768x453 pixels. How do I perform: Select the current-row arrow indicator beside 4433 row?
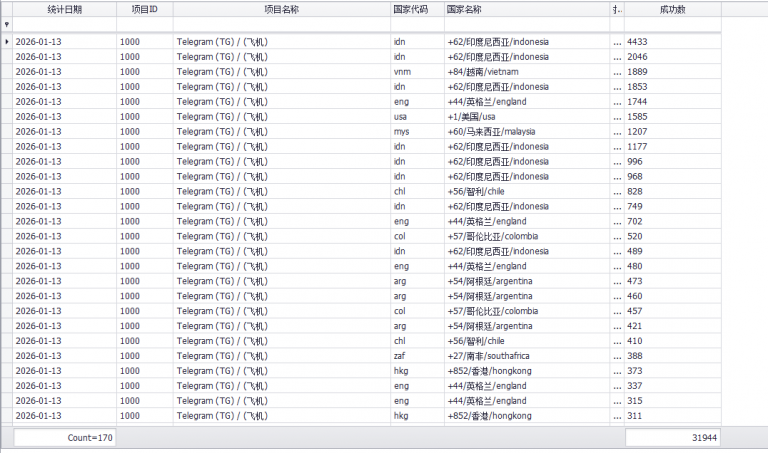click(6, 42)
